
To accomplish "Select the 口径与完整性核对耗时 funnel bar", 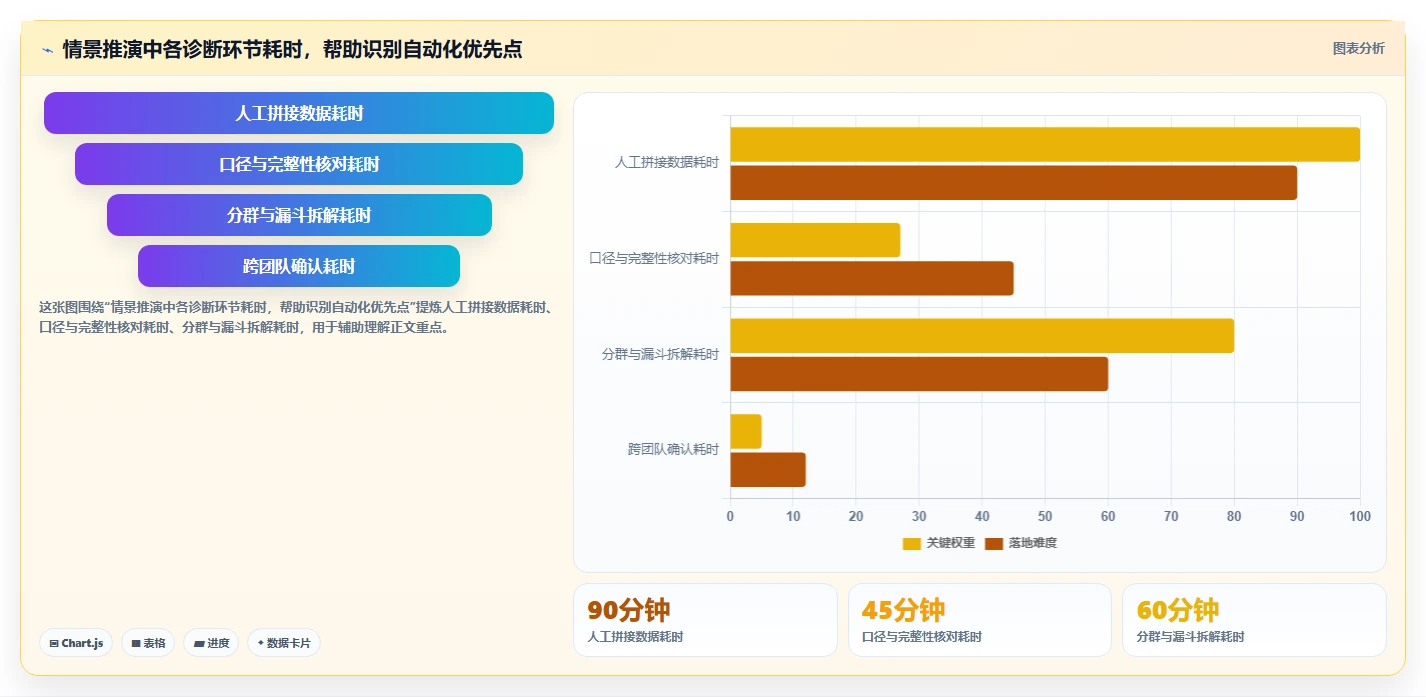I will coord(299,164).
